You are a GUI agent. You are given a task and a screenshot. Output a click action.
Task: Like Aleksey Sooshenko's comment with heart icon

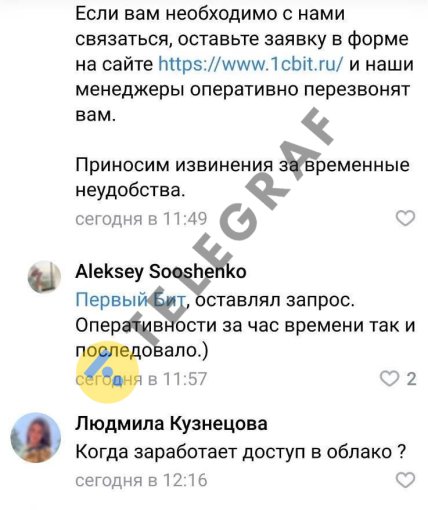click(390, 379)
